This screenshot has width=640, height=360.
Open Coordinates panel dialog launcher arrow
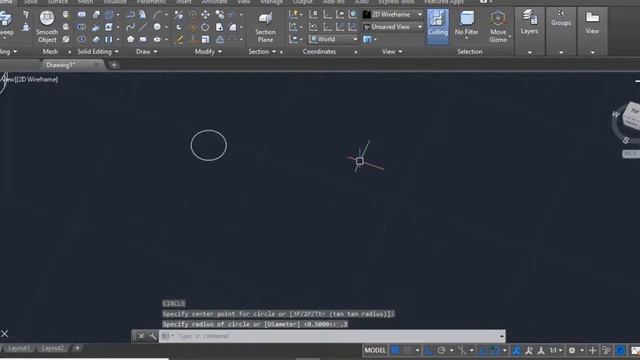356,52
